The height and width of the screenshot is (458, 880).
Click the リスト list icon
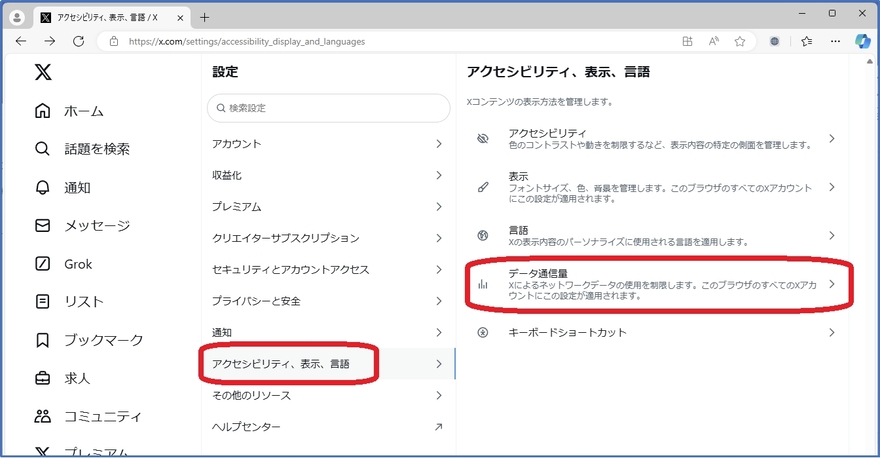(x=43, y=301)
